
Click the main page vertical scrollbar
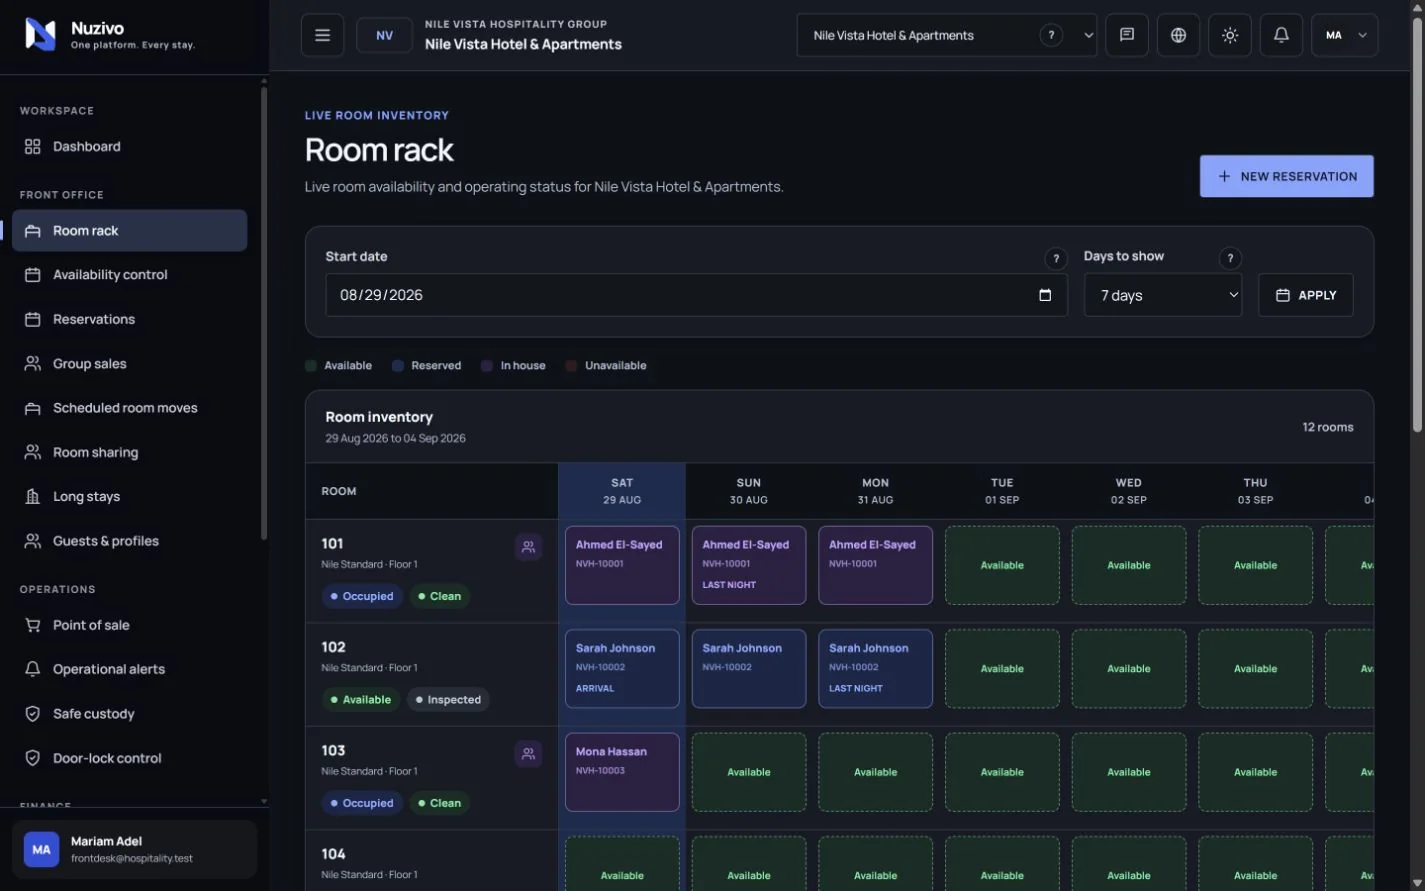click(x=1418, y=225)
